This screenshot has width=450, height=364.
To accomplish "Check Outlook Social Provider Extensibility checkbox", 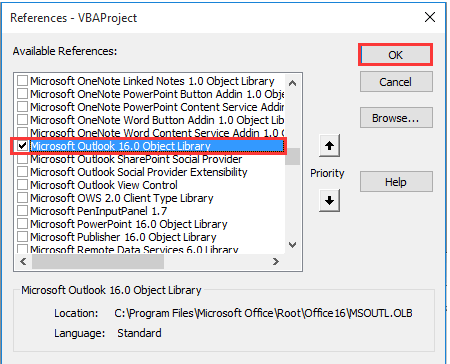I will coord(22,172).
